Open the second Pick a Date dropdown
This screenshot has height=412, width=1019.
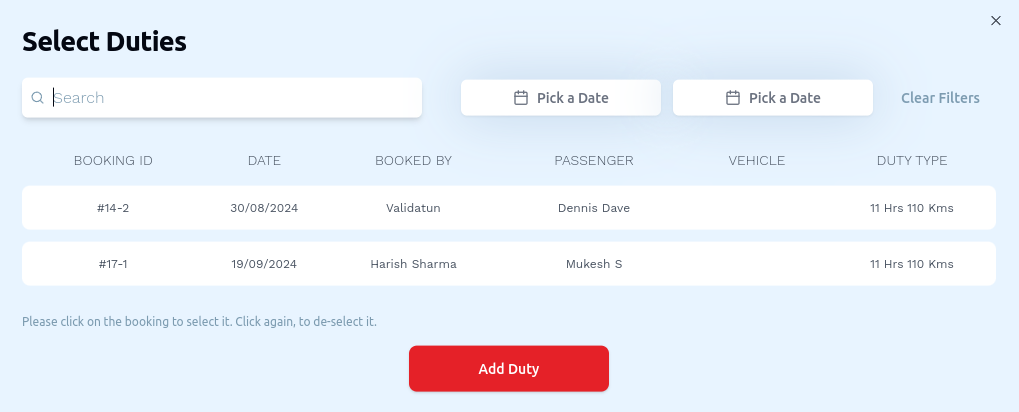(x=773, y=98)
